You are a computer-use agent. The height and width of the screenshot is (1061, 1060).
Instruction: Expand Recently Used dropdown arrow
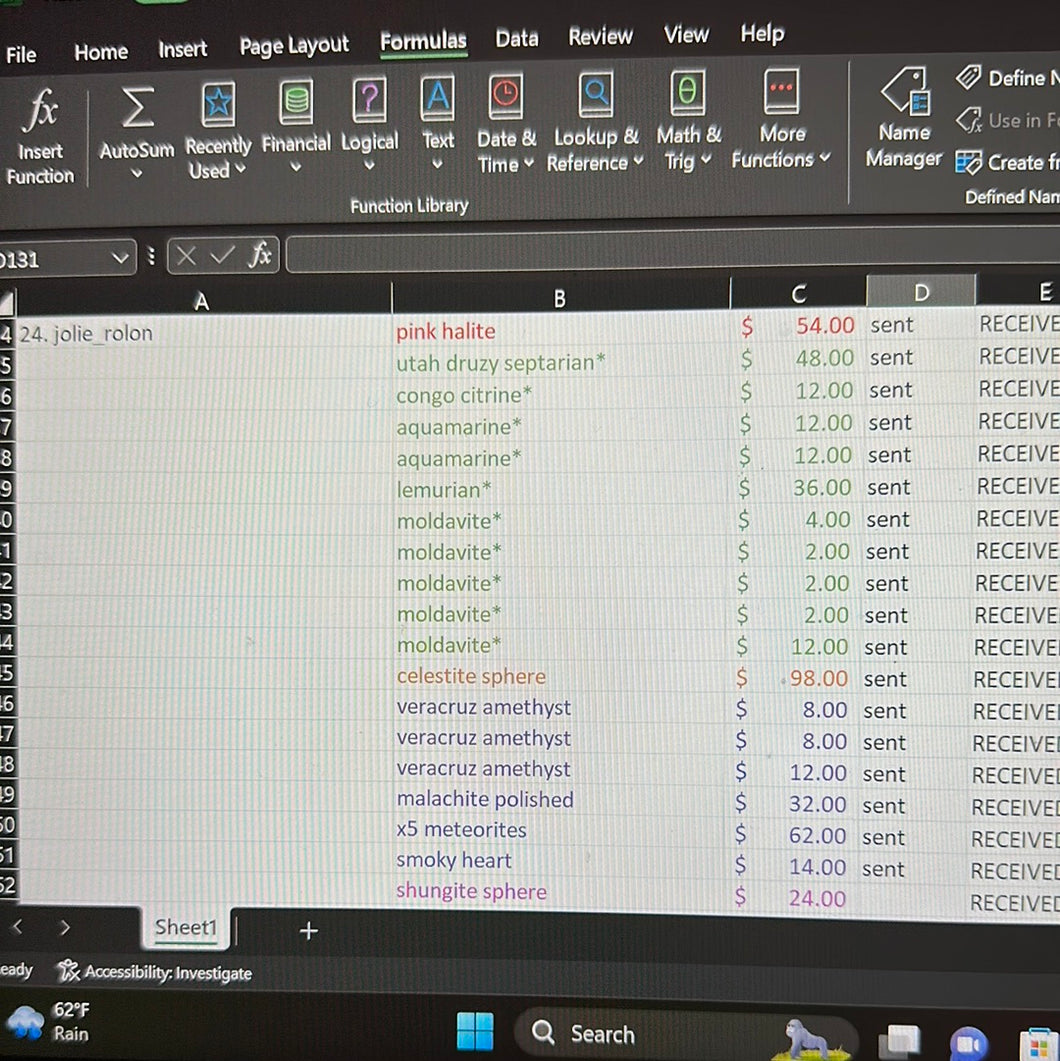240,168
